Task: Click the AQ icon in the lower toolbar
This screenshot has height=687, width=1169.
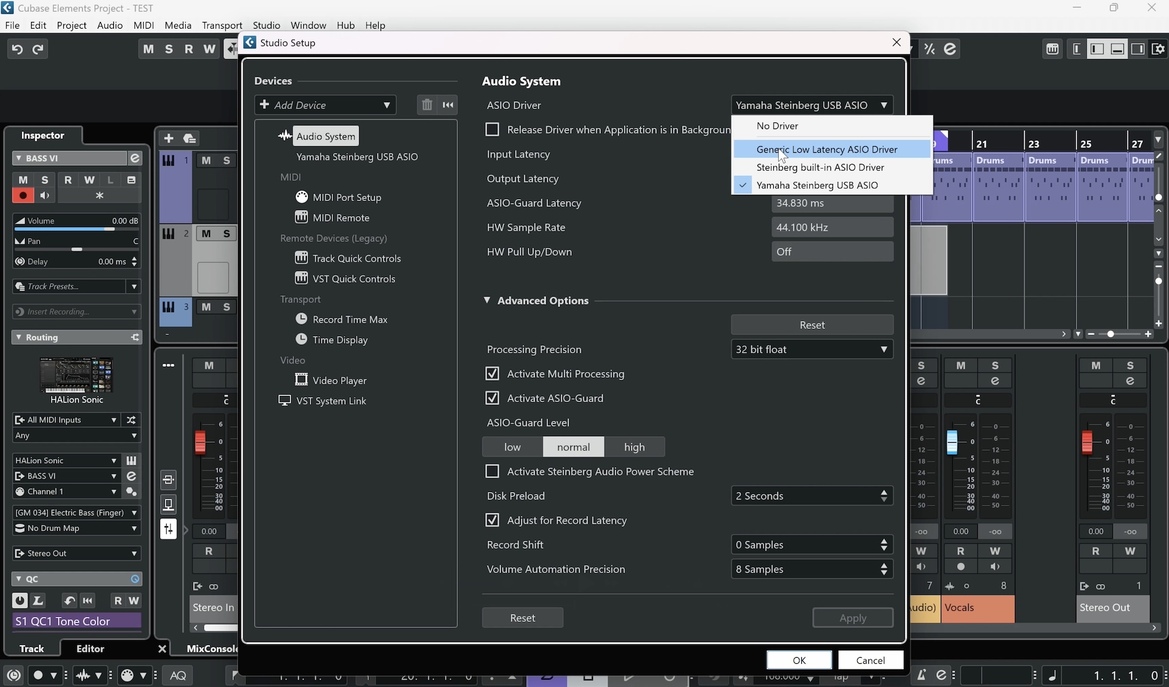Action: 177,675
